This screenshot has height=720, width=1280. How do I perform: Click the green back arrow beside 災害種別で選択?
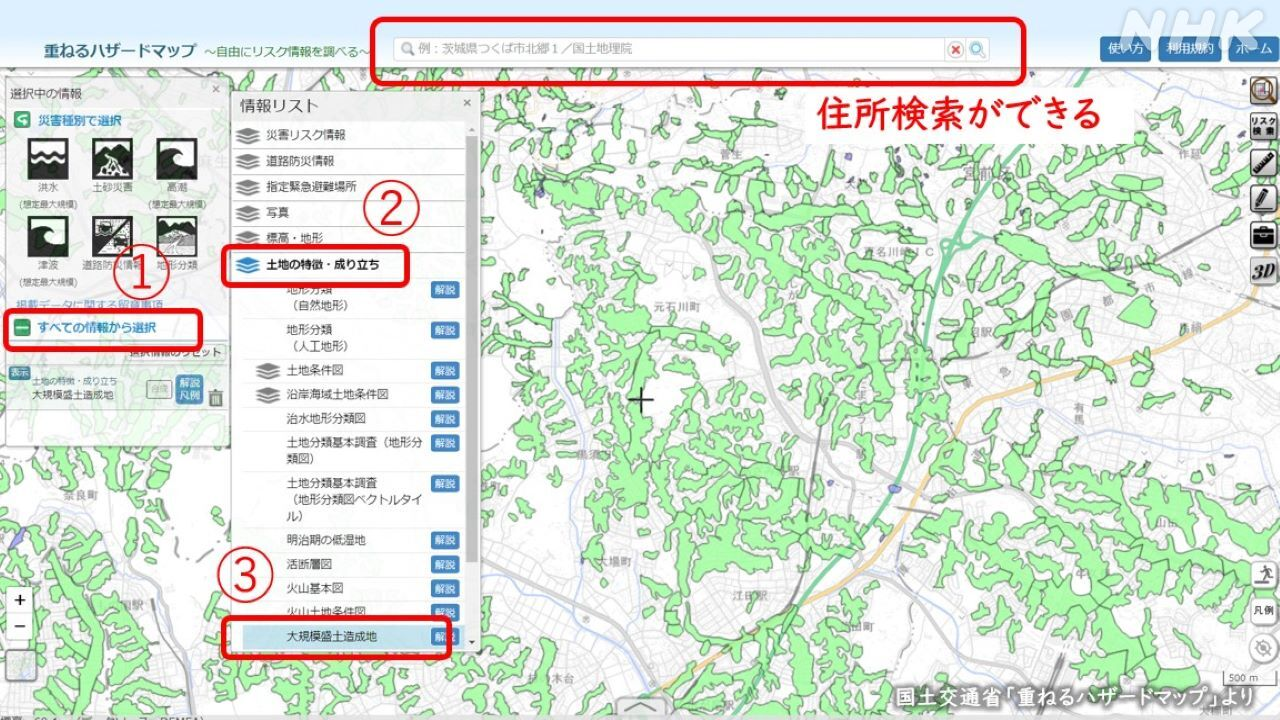(x=22, y=120)
